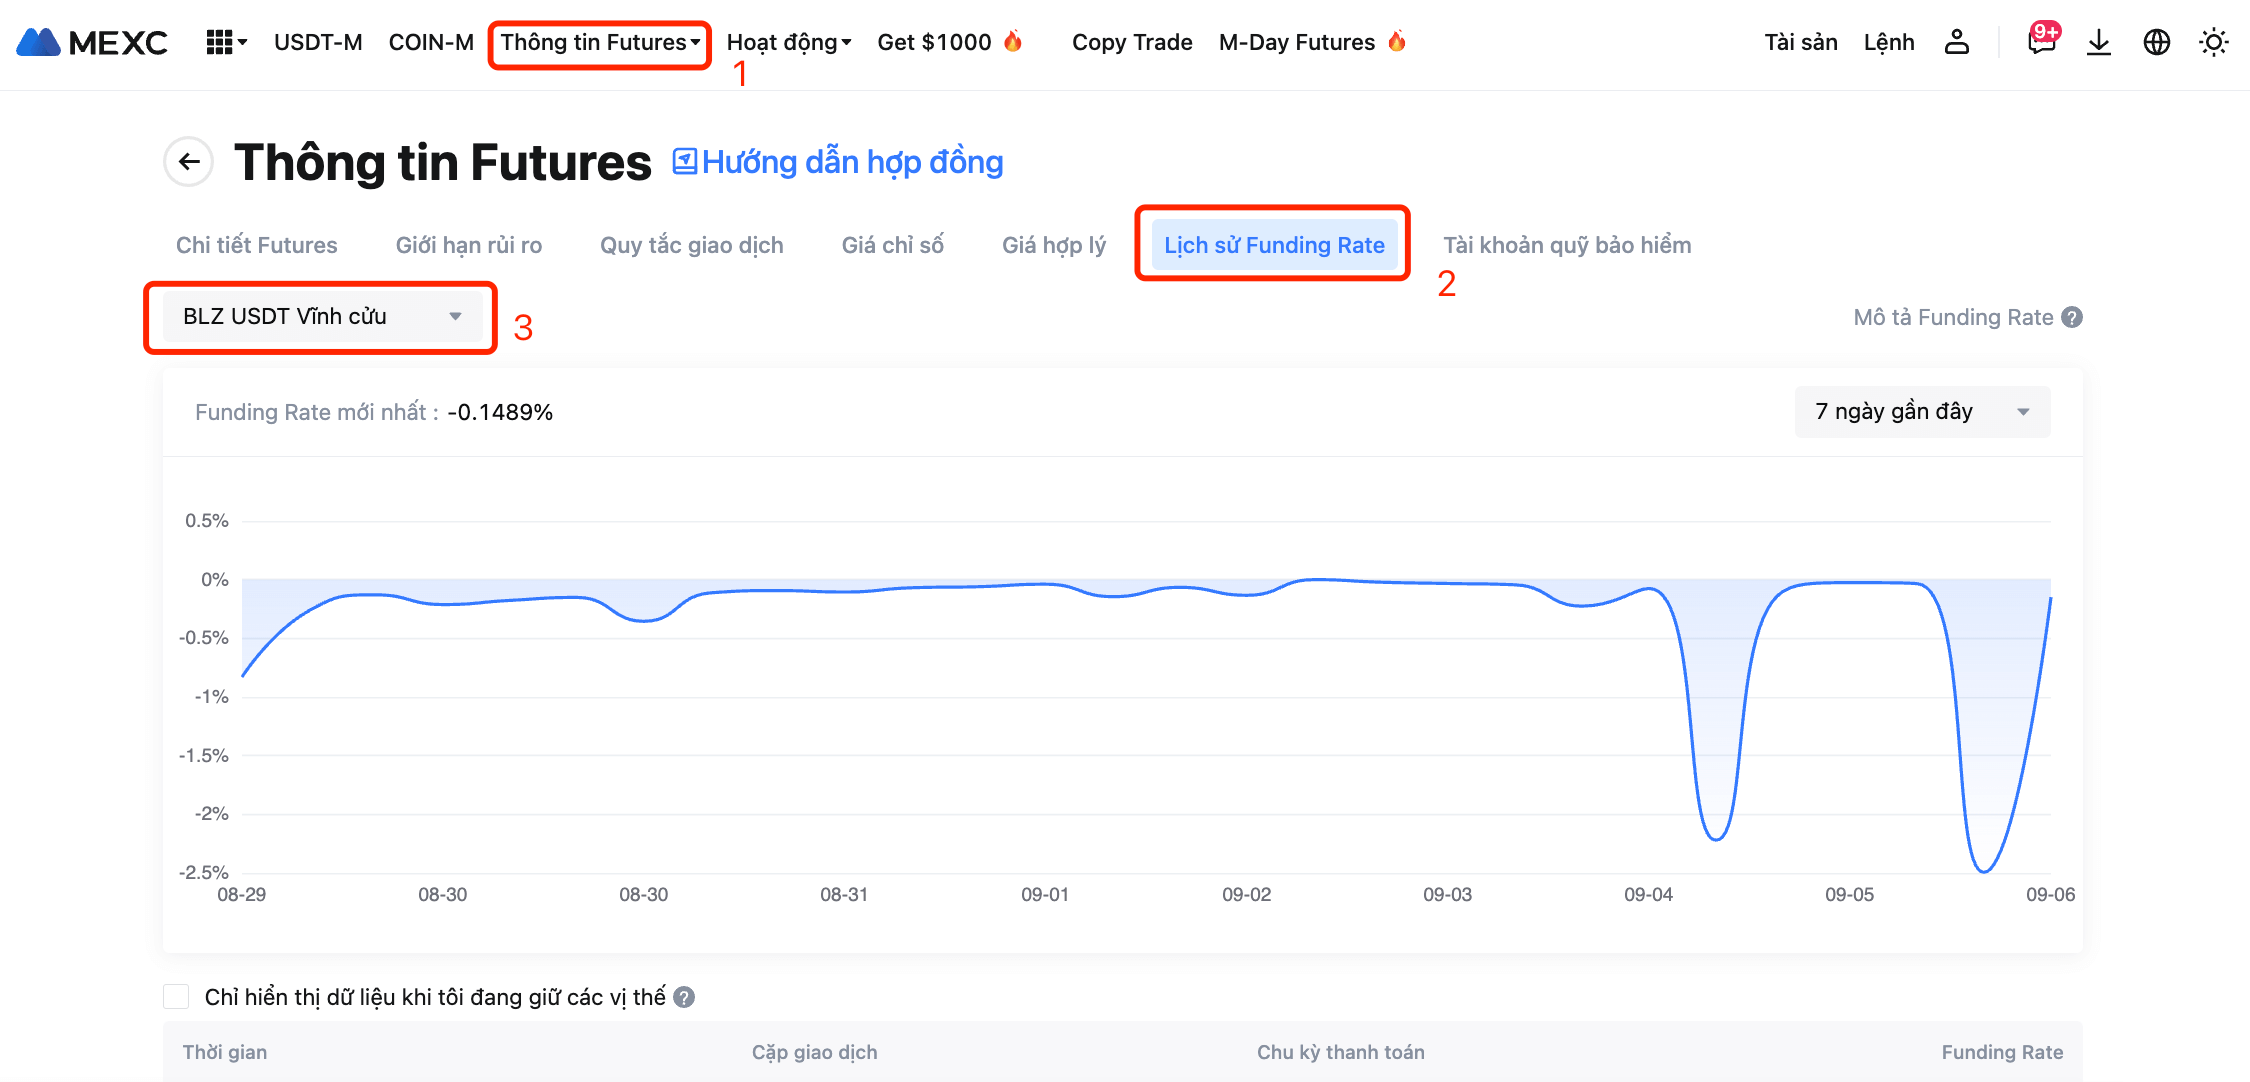Open the Hoạt động menu
Image resolution: width=2250 pixels, height=1082 pixels.
coord(788,42)
